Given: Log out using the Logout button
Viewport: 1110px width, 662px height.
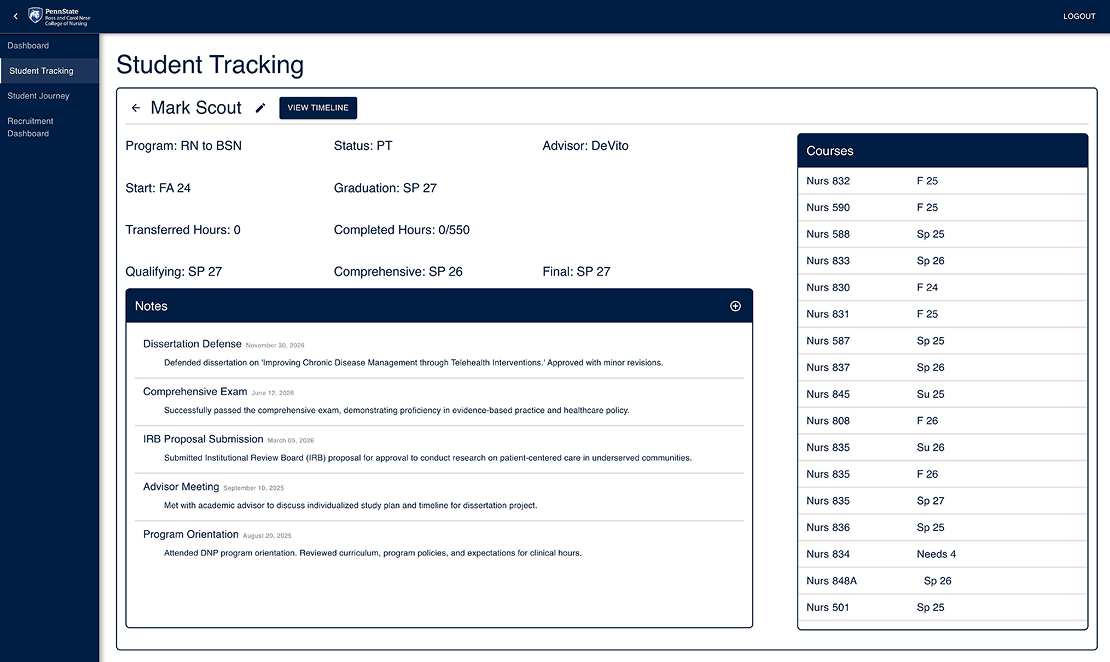Looking at the screenshot, I should pyautogui.click(x=1079, y=17).
